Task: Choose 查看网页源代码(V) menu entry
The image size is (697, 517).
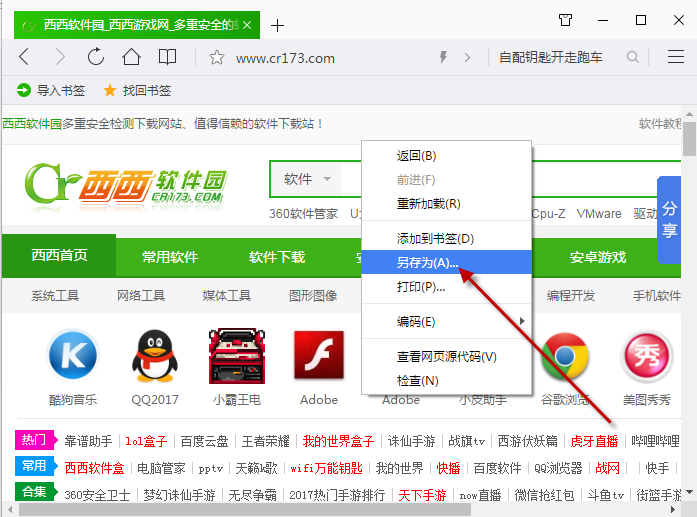Action: tap(447, 357)
